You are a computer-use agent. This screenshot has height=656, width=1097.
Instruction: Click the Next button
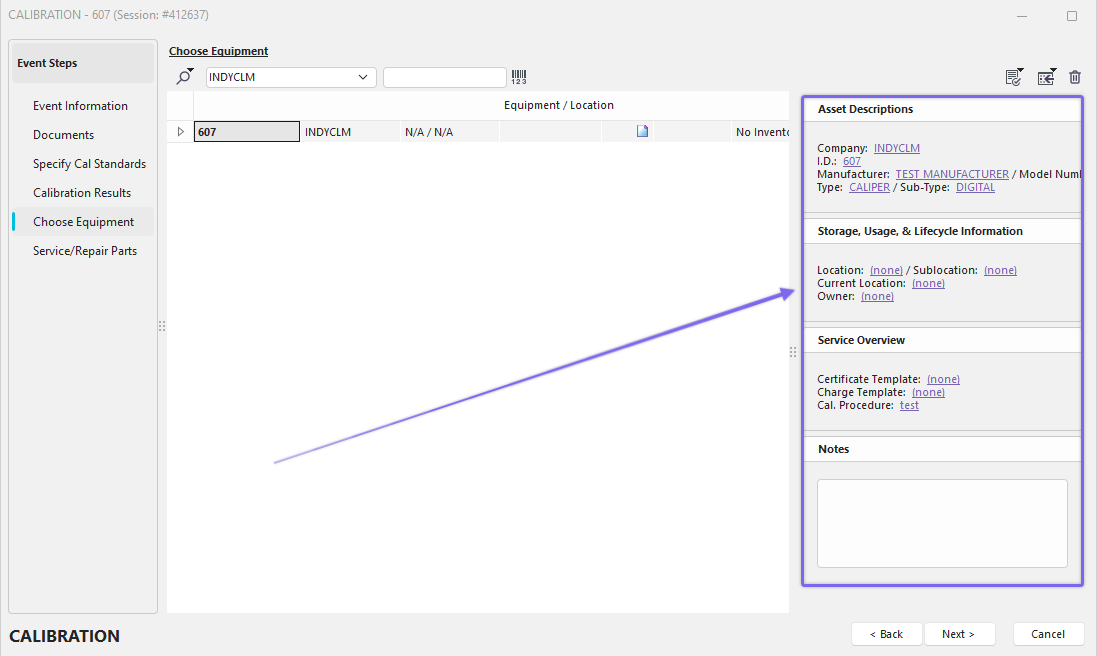pos(959,634)
